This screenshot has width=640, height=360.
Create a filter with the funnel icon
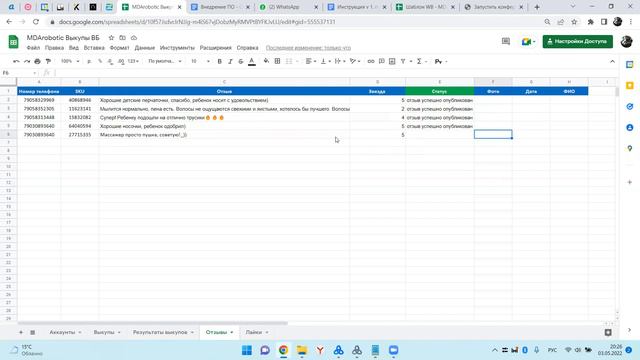[x=403, y=61]
